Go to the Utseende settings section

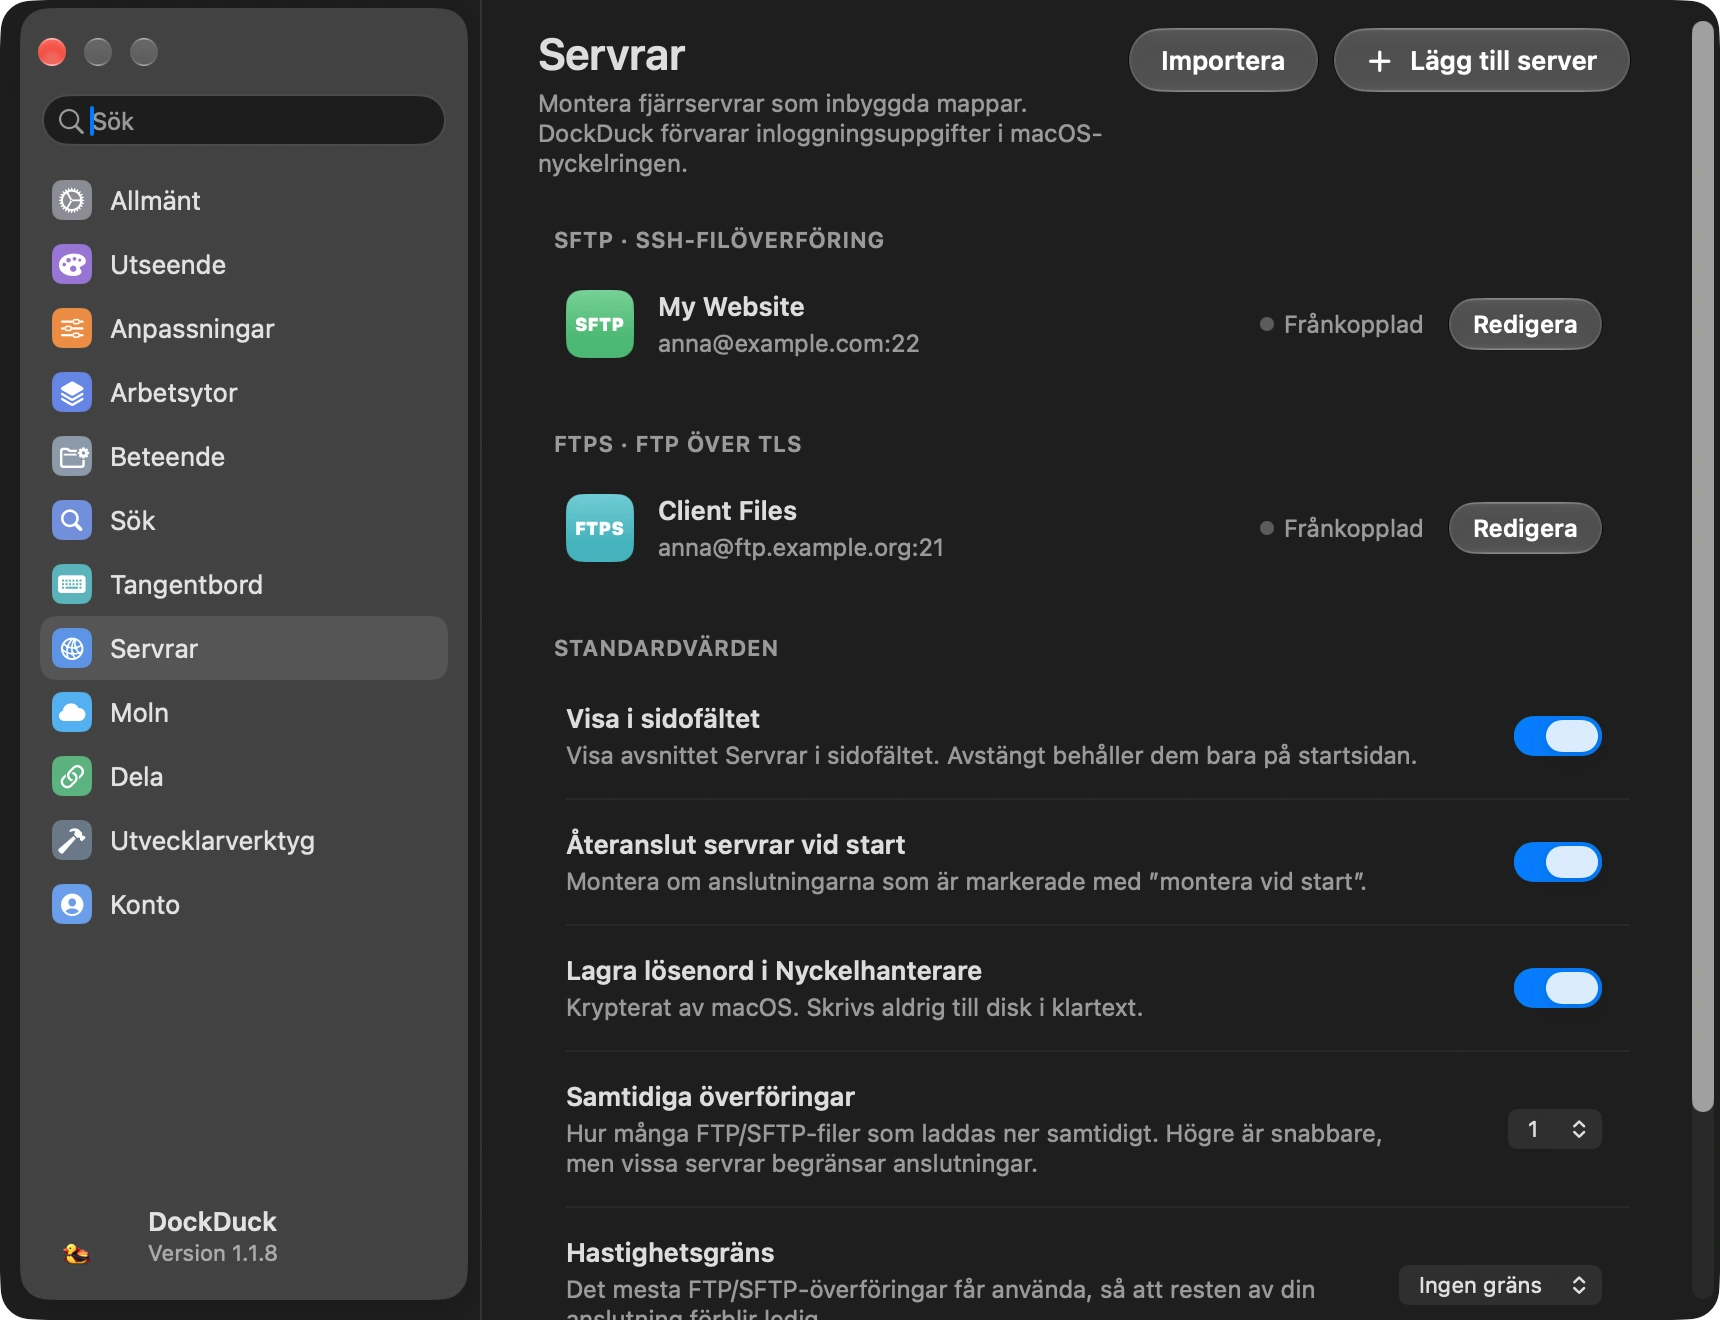click(x=244, y=265)
